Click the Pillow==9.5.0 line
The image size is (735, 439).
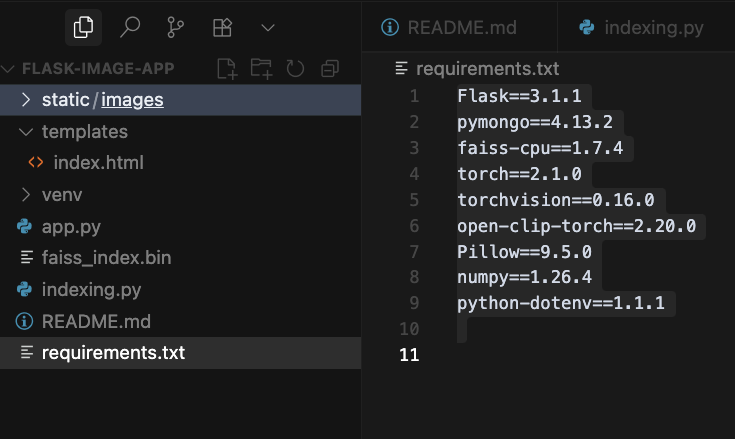(525, 252)
